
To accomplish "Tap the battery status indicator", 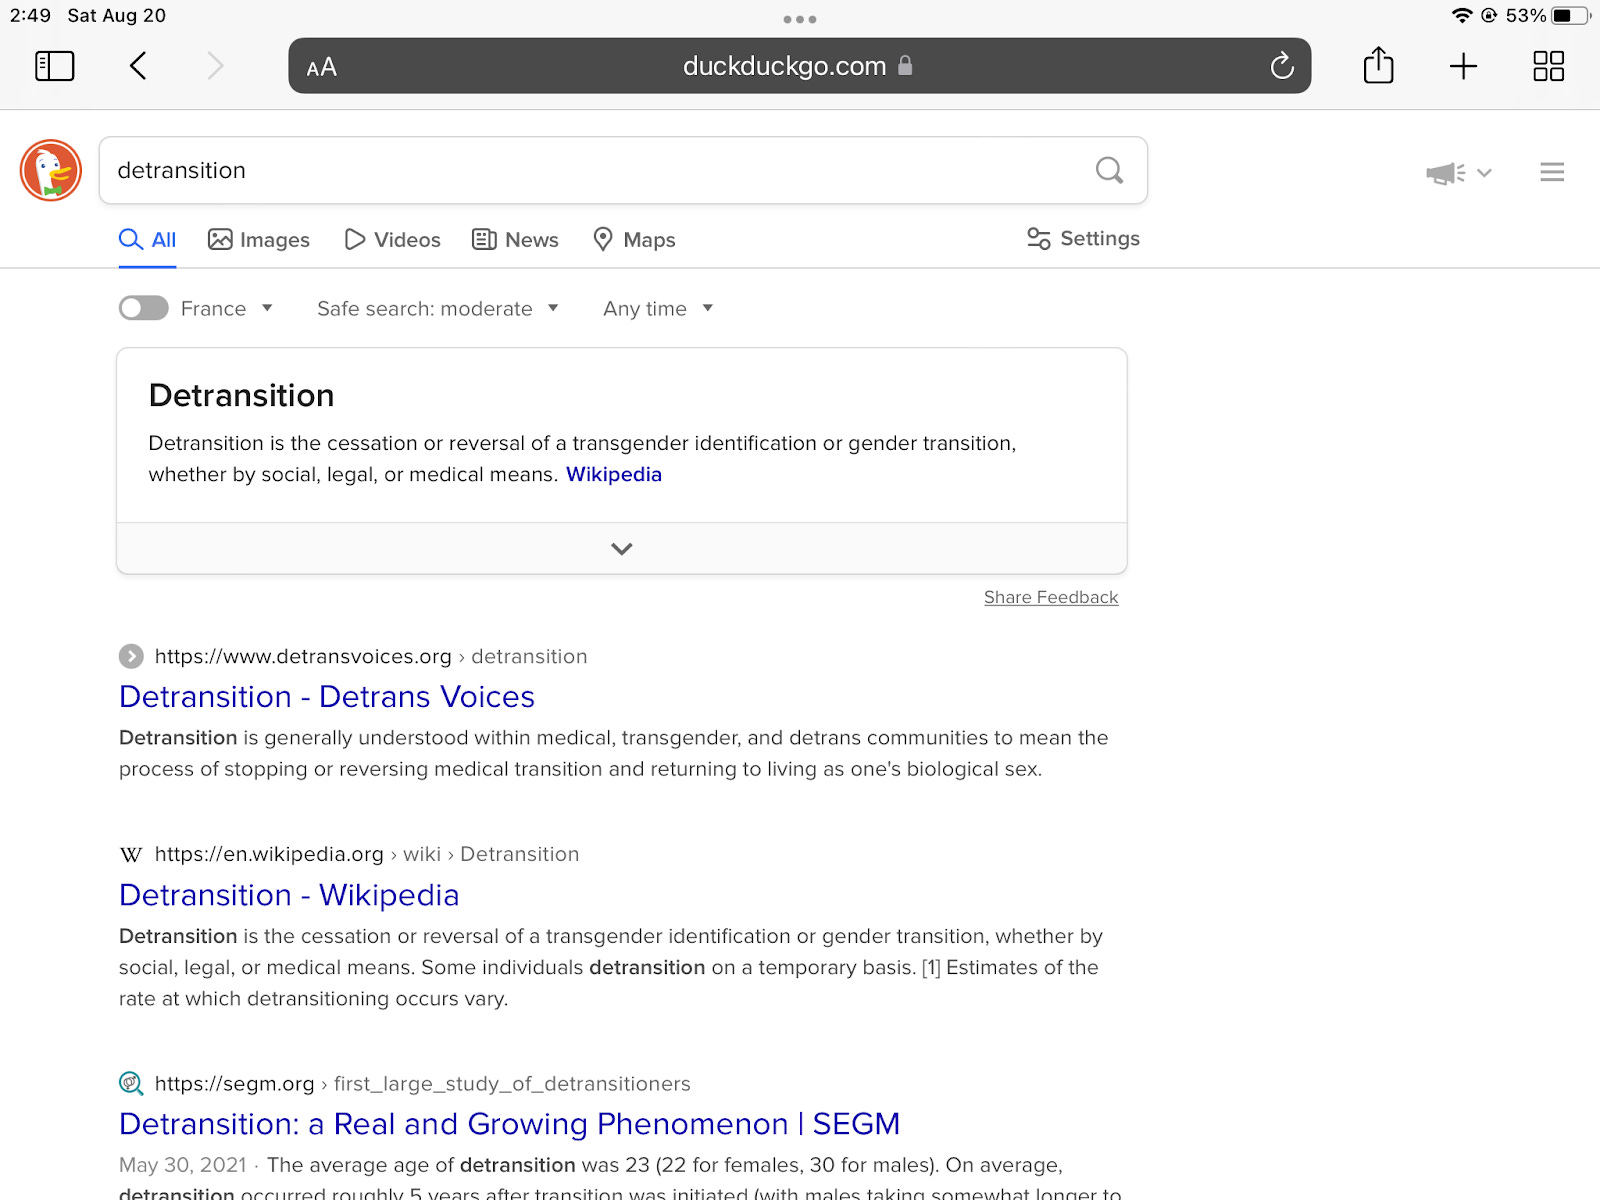I will pyautogui.click(x=1570, y=15).
